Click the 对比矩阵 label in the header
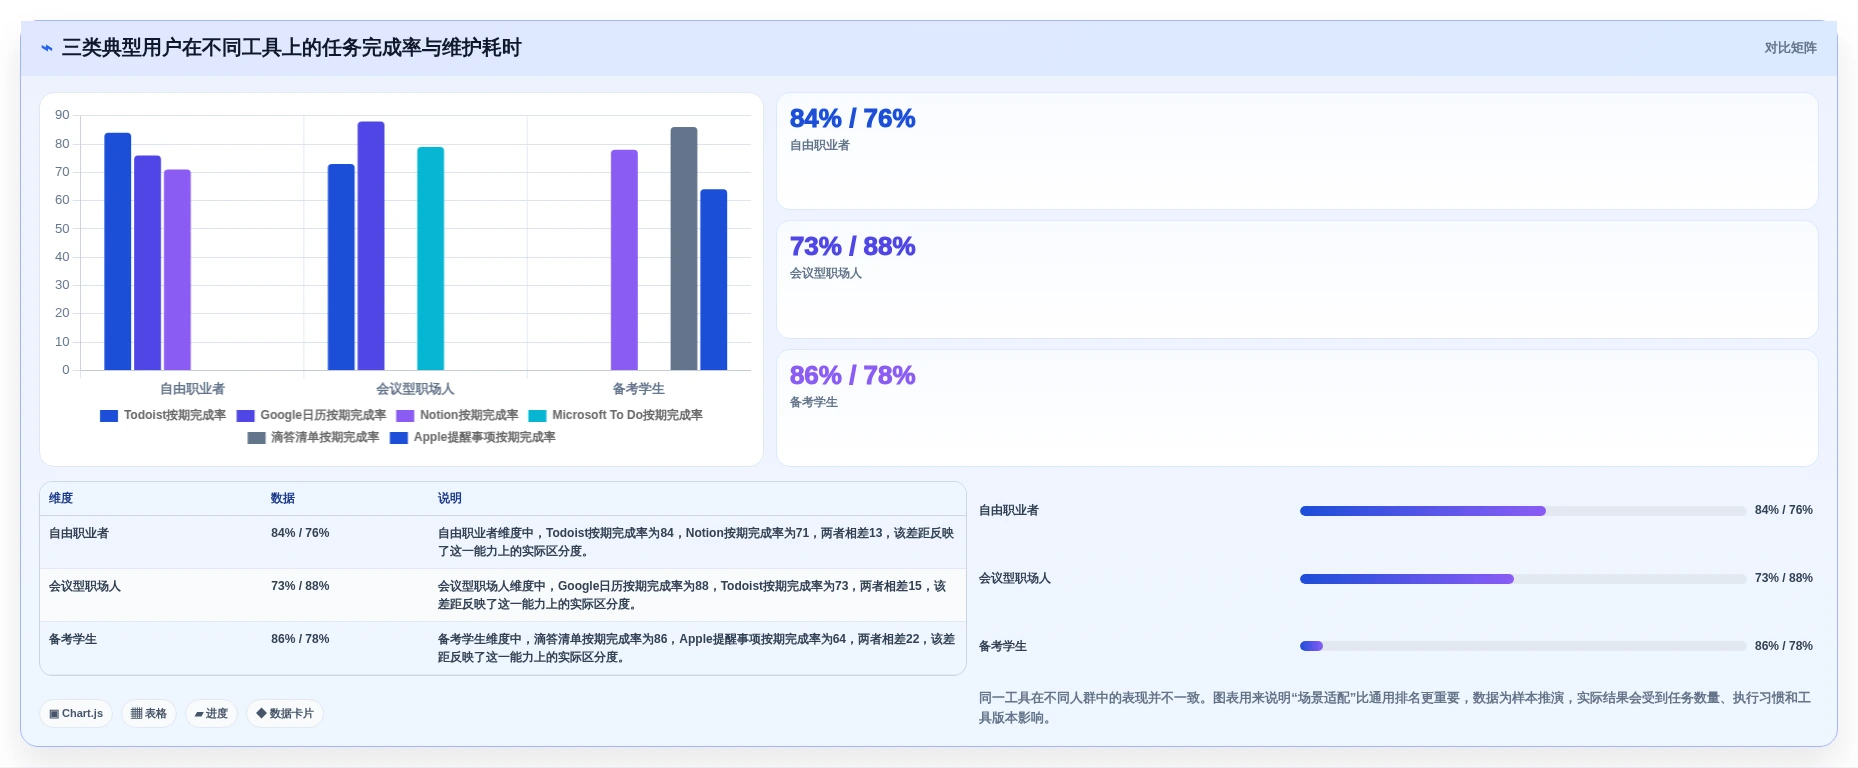 pos(1790,48)
